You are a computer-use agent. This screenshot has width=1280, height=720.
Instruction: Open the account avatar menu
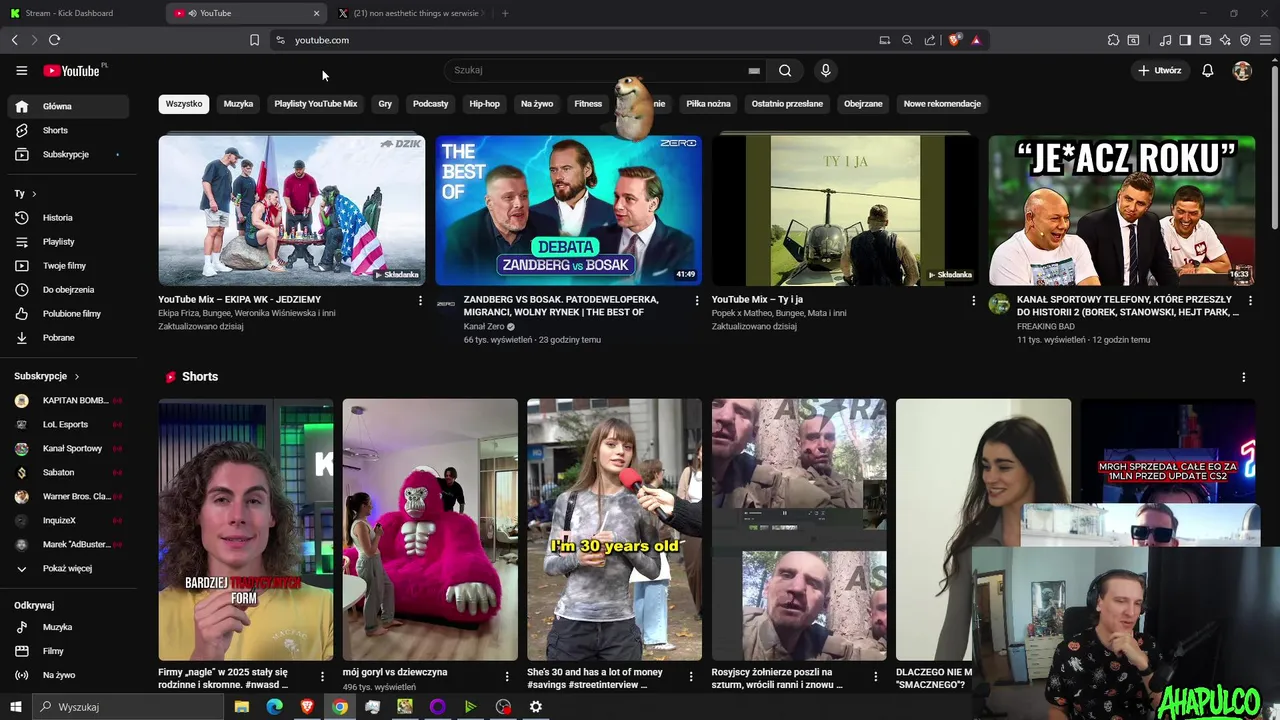[x=1242, y=71]
